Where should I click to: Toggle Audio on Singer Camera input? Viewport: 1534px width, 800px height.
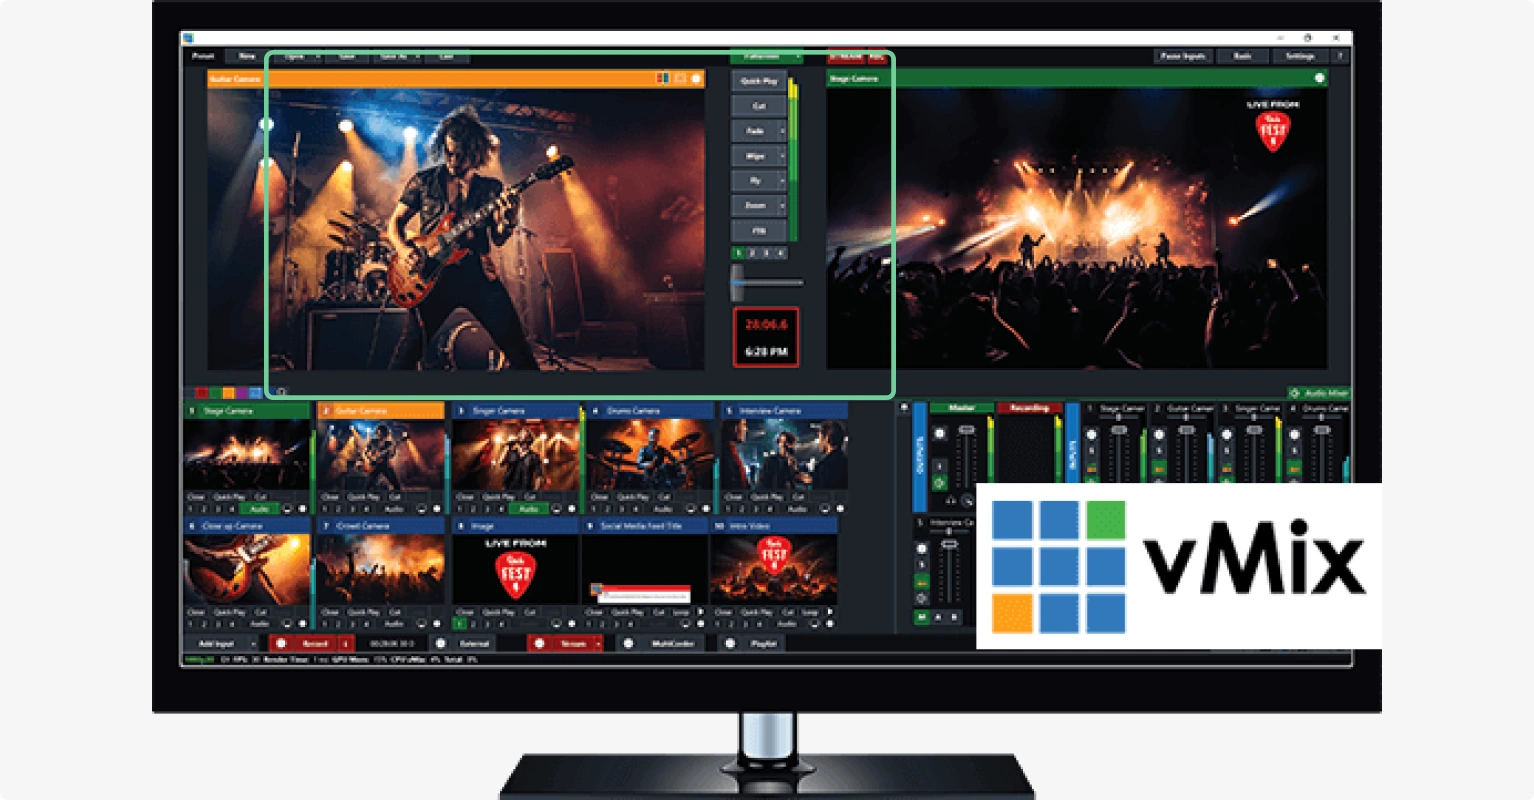tap(527, 509)
